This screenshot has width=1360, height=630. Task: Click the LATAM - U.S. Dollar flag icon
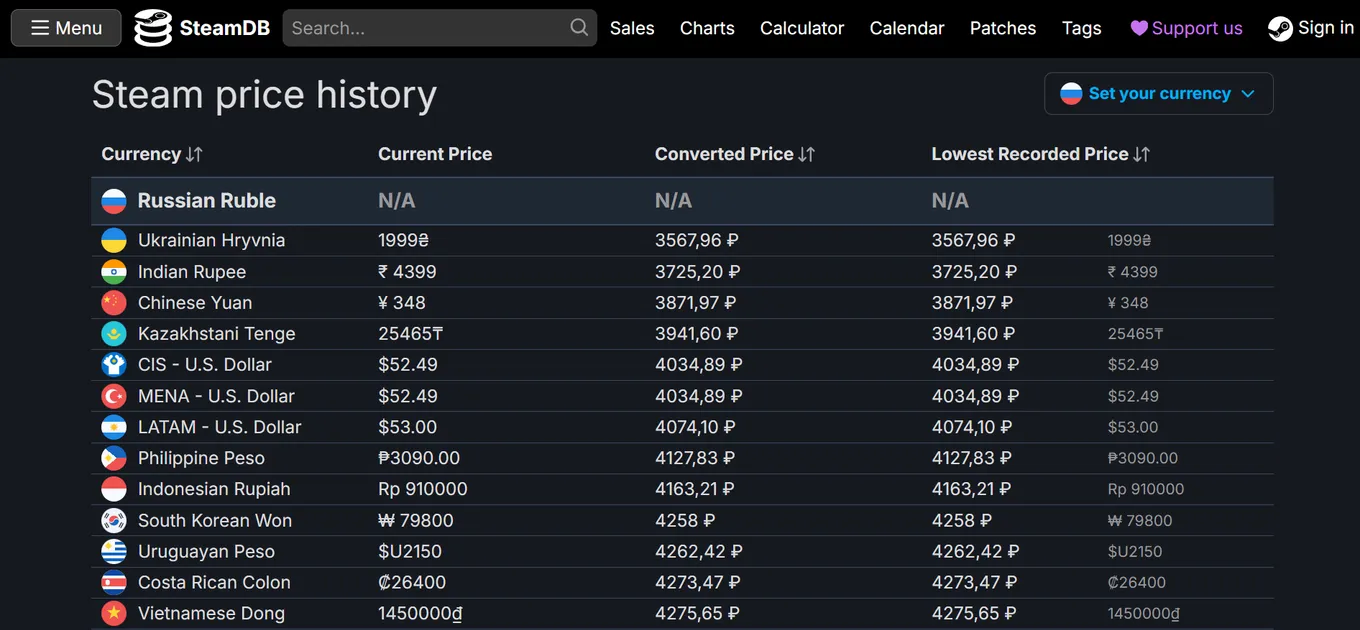(114, 427)
